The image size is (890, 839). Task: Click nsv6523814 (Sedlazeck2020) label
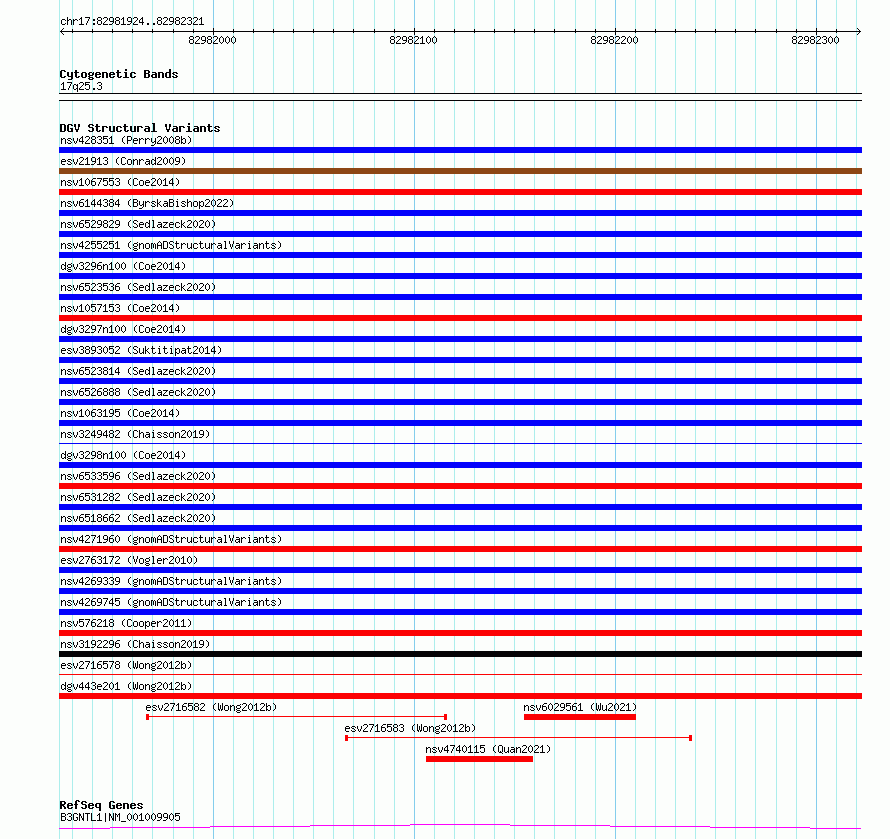(138, 371)
